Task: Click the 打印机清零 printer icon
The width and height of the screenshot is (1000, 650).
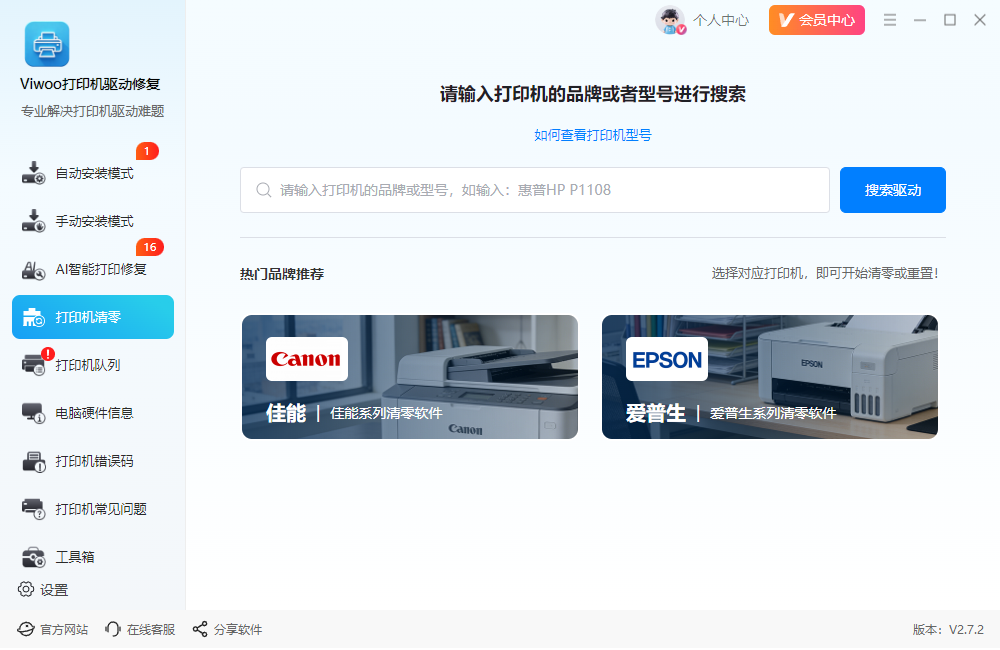Action: 33,317
